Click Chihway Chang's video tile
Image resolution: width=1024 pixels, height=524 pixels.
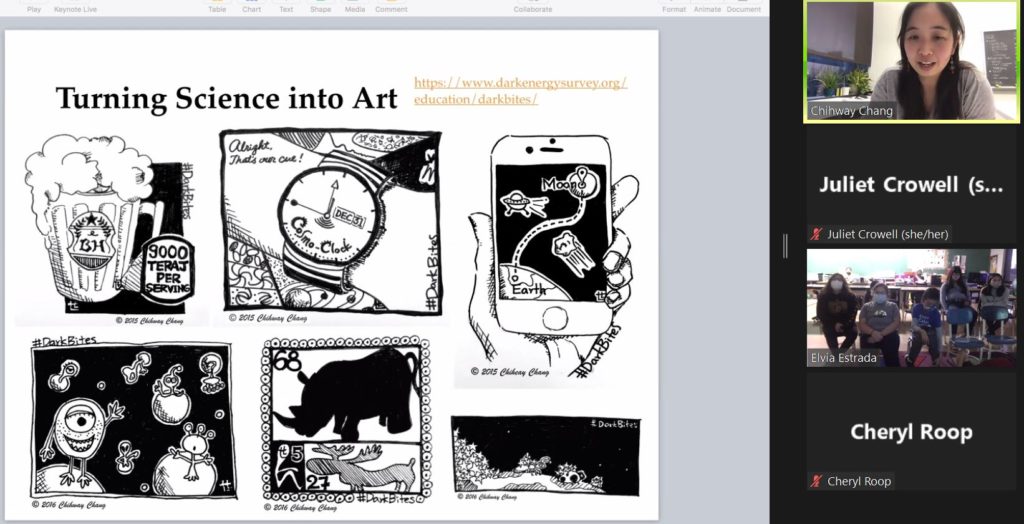pos(912,61)
